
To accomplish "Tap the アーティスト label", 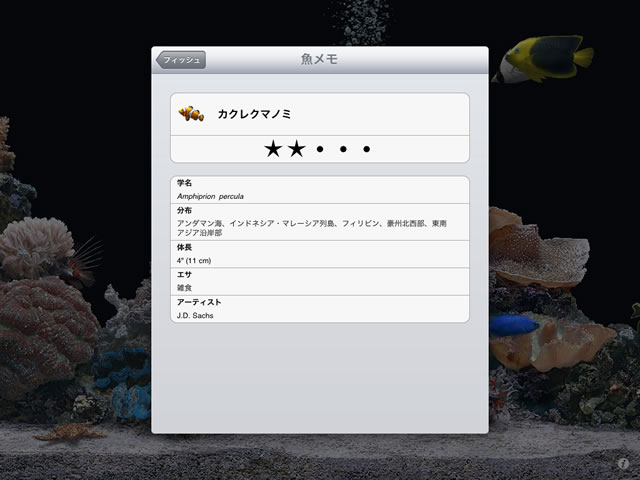I will click(199, 302).
